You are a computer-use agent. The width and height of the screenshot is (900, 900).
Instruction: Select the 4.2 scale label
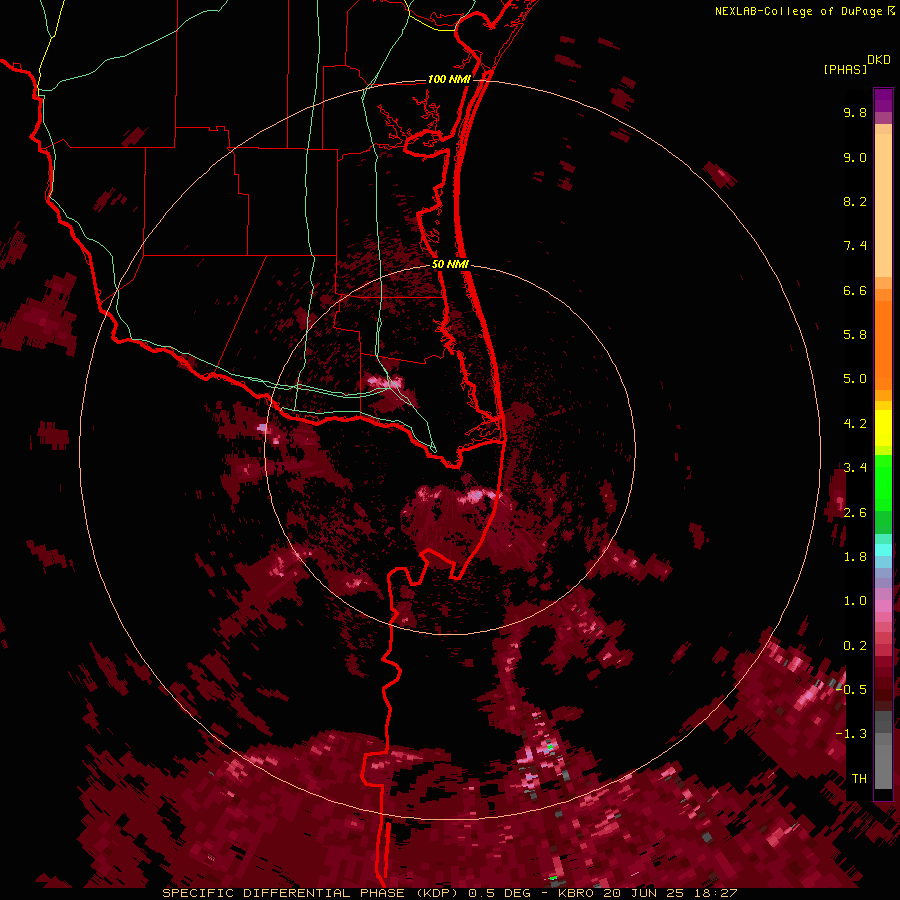coord(855,424)
